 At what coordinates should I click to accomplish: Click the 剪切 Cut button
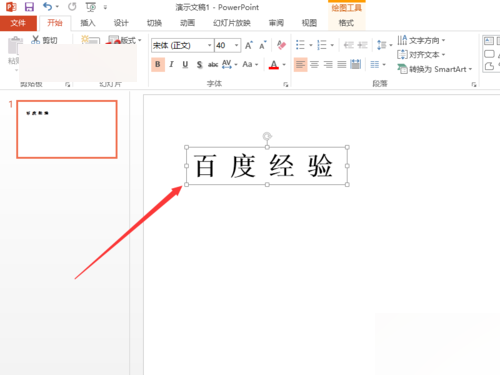point(45,40)
